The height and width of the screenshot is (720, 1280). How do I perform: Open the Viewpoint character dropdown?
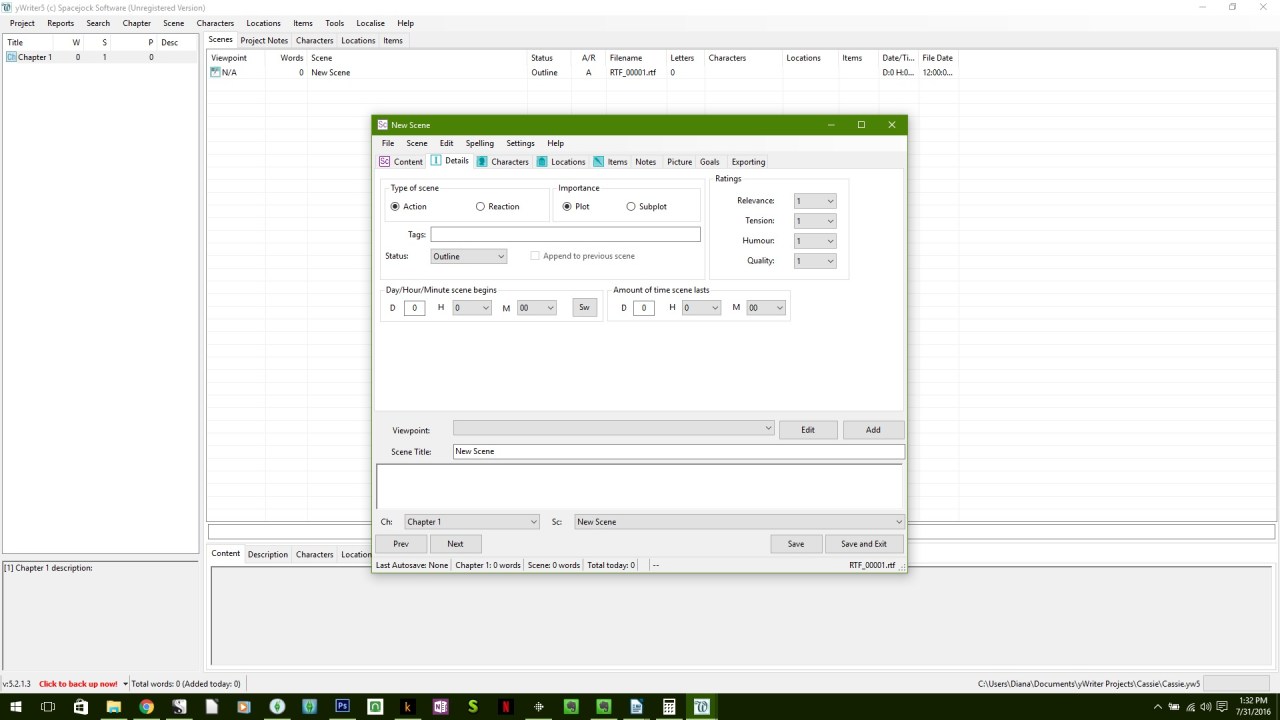[x=613, y=429]
